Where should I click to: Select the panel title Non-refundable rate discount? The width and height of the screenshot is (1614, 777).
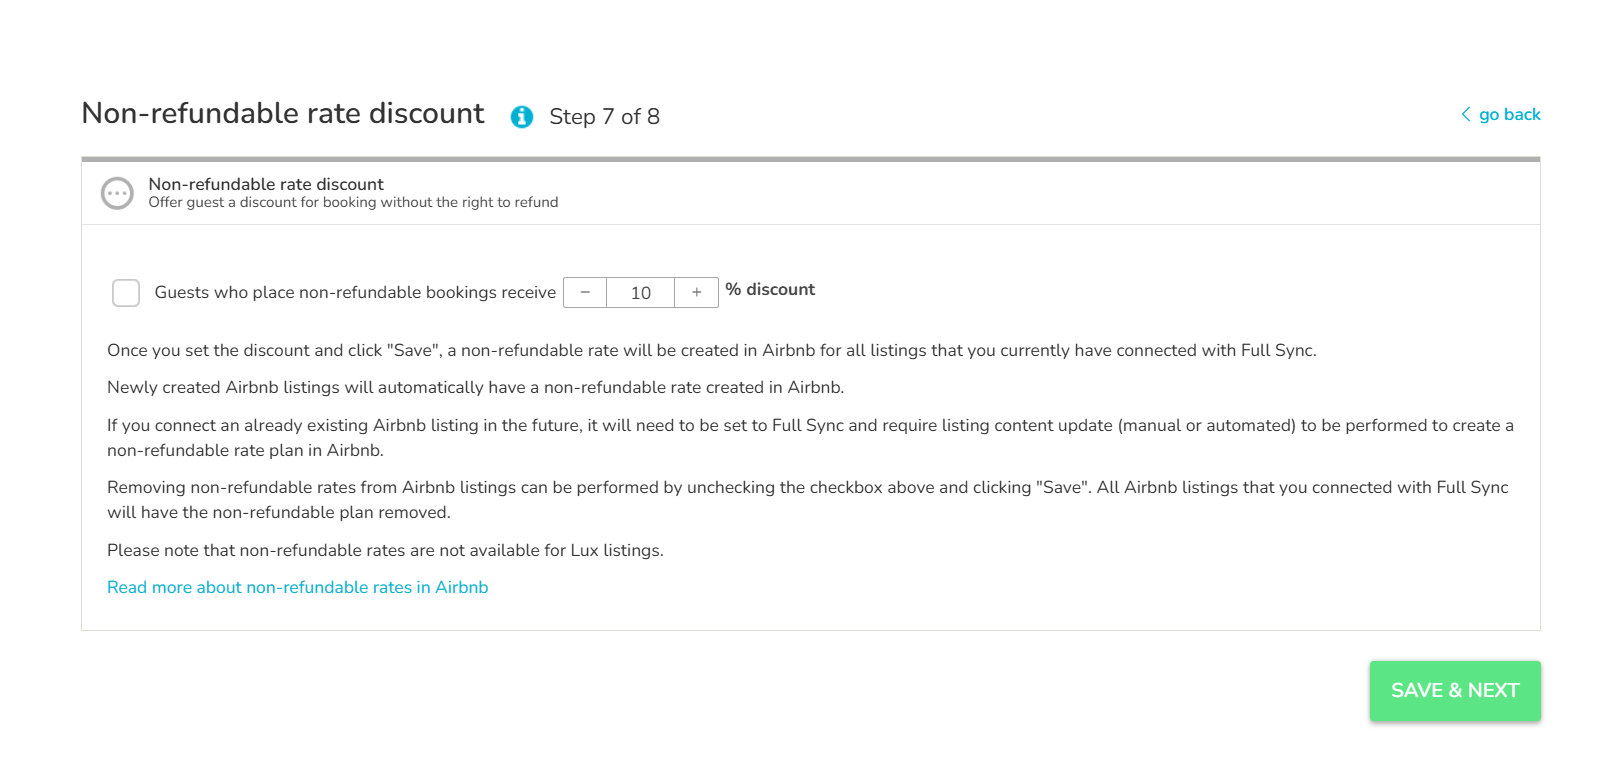click(266, 184)
